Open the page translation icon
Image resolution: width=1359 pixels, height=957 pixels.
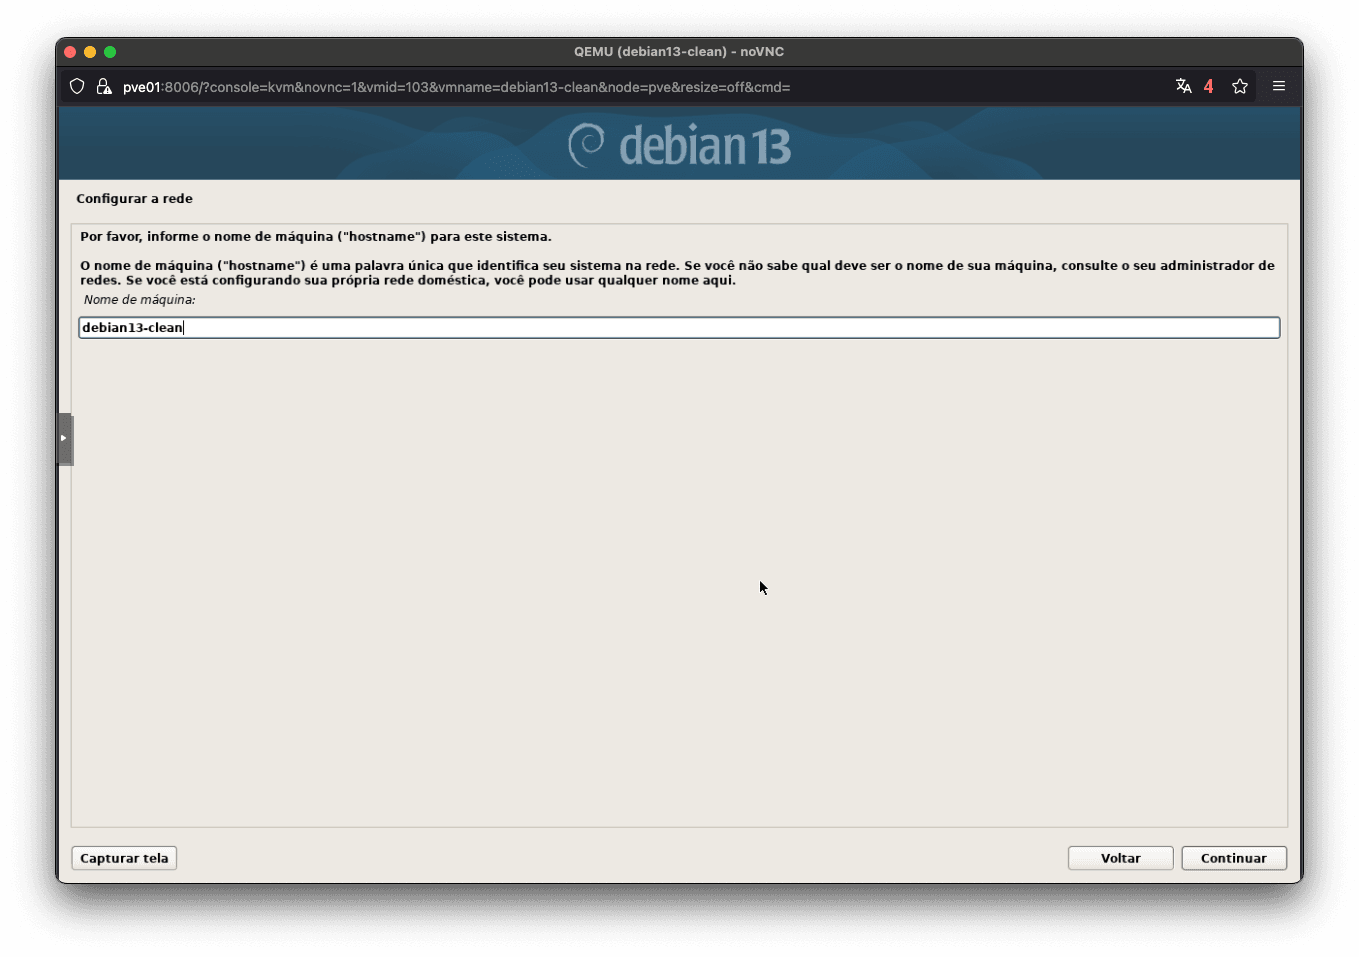pyautogui.click(x=1184, y=86)
